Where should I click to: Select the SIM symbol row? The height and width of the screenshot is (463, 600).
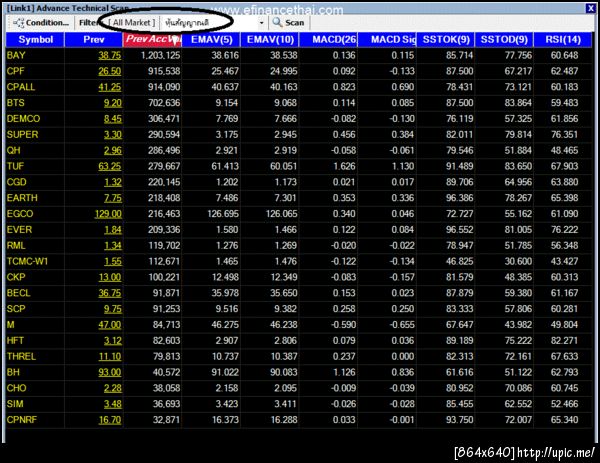point(299,404)
